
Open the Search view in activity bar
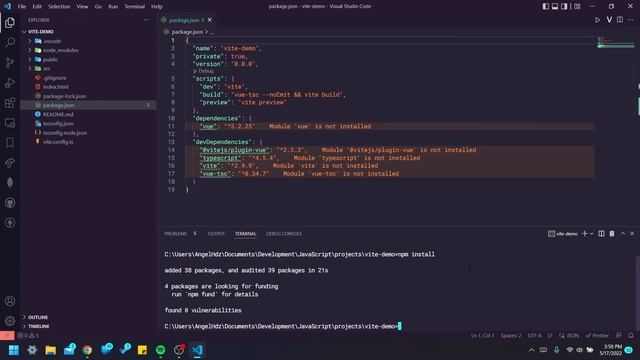coord(10,42)
